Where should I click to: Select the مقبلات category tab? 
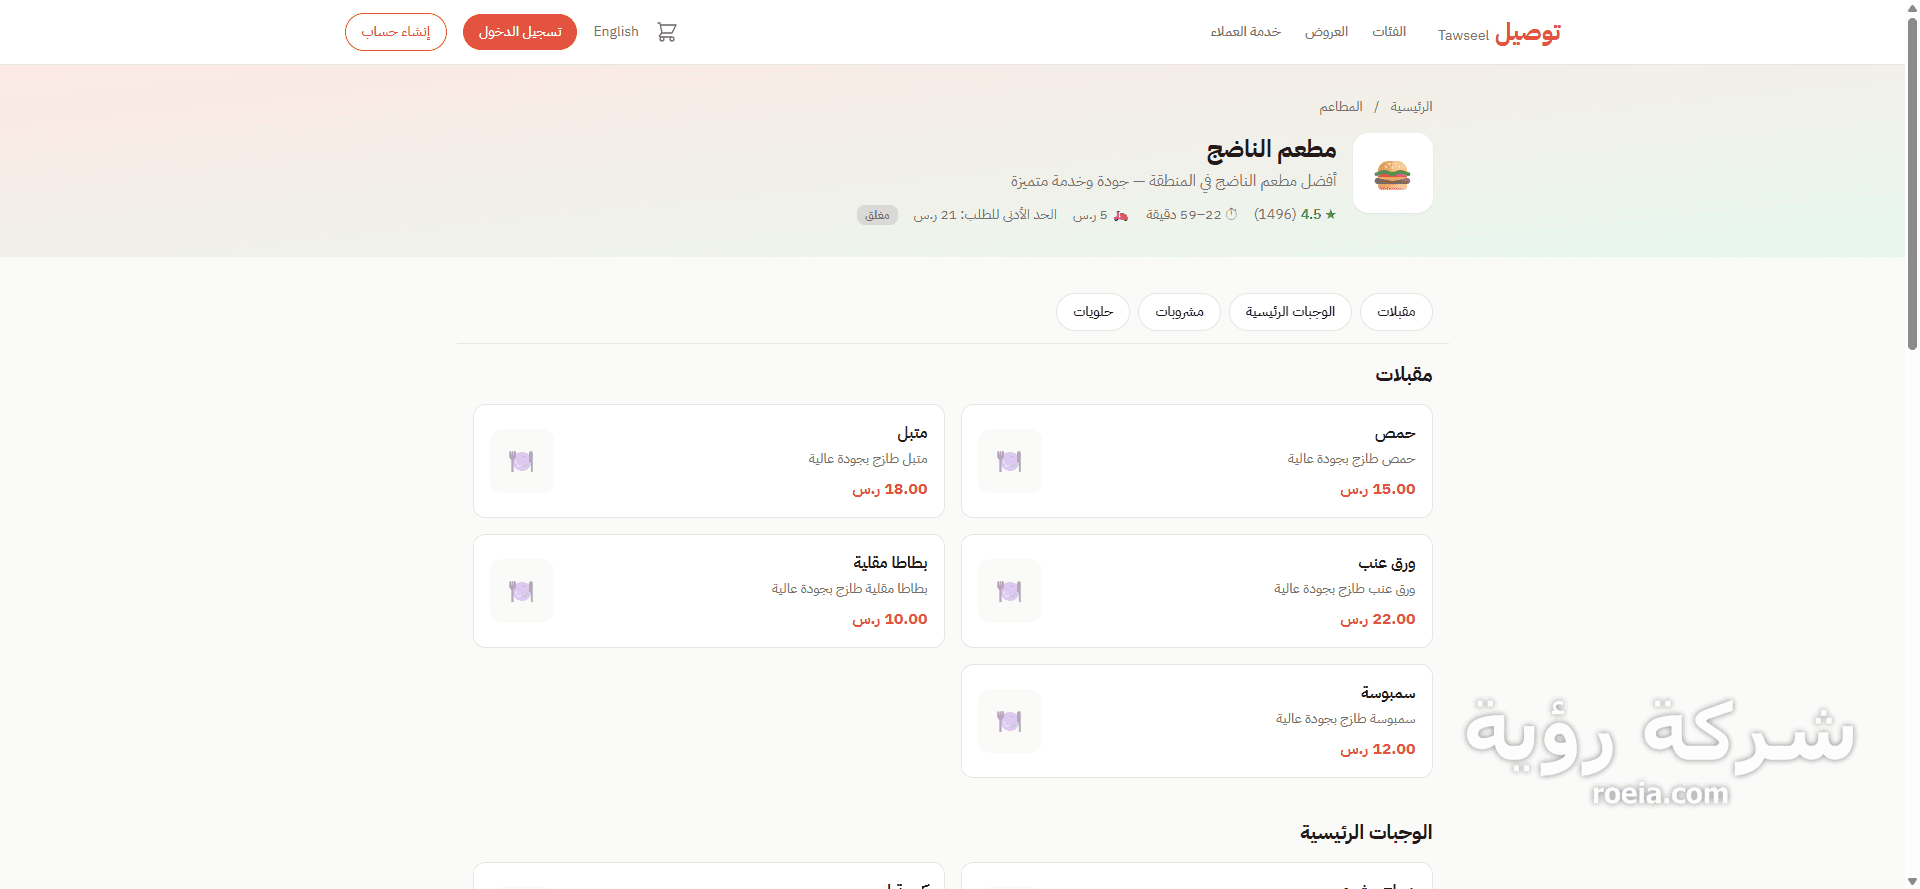pos(1396,312)
